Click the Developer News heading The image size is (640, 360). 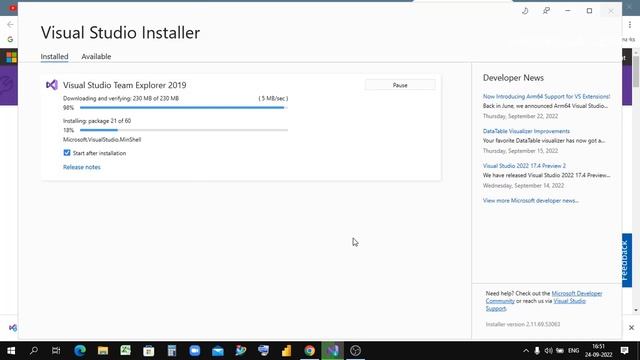pyautogui.click(x=513, y=78)
